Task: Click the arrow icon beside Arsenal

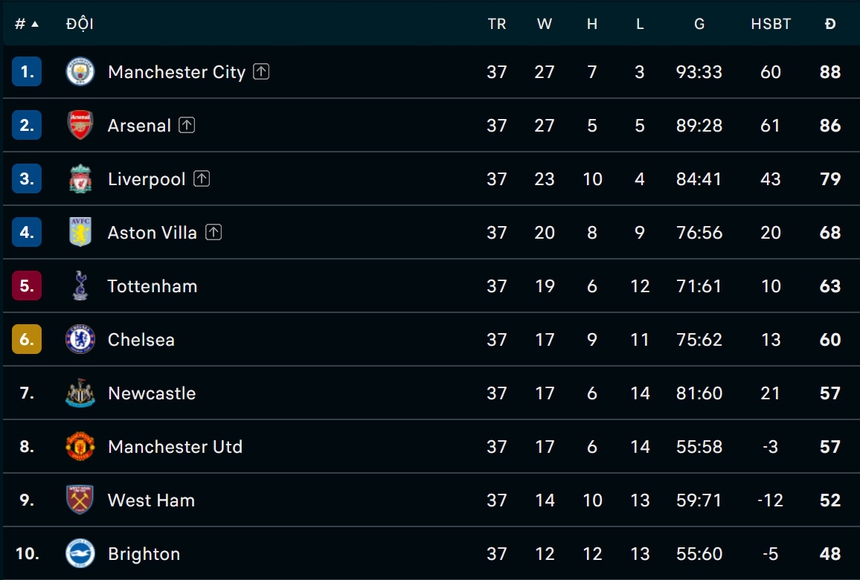Action: (187, 125)
